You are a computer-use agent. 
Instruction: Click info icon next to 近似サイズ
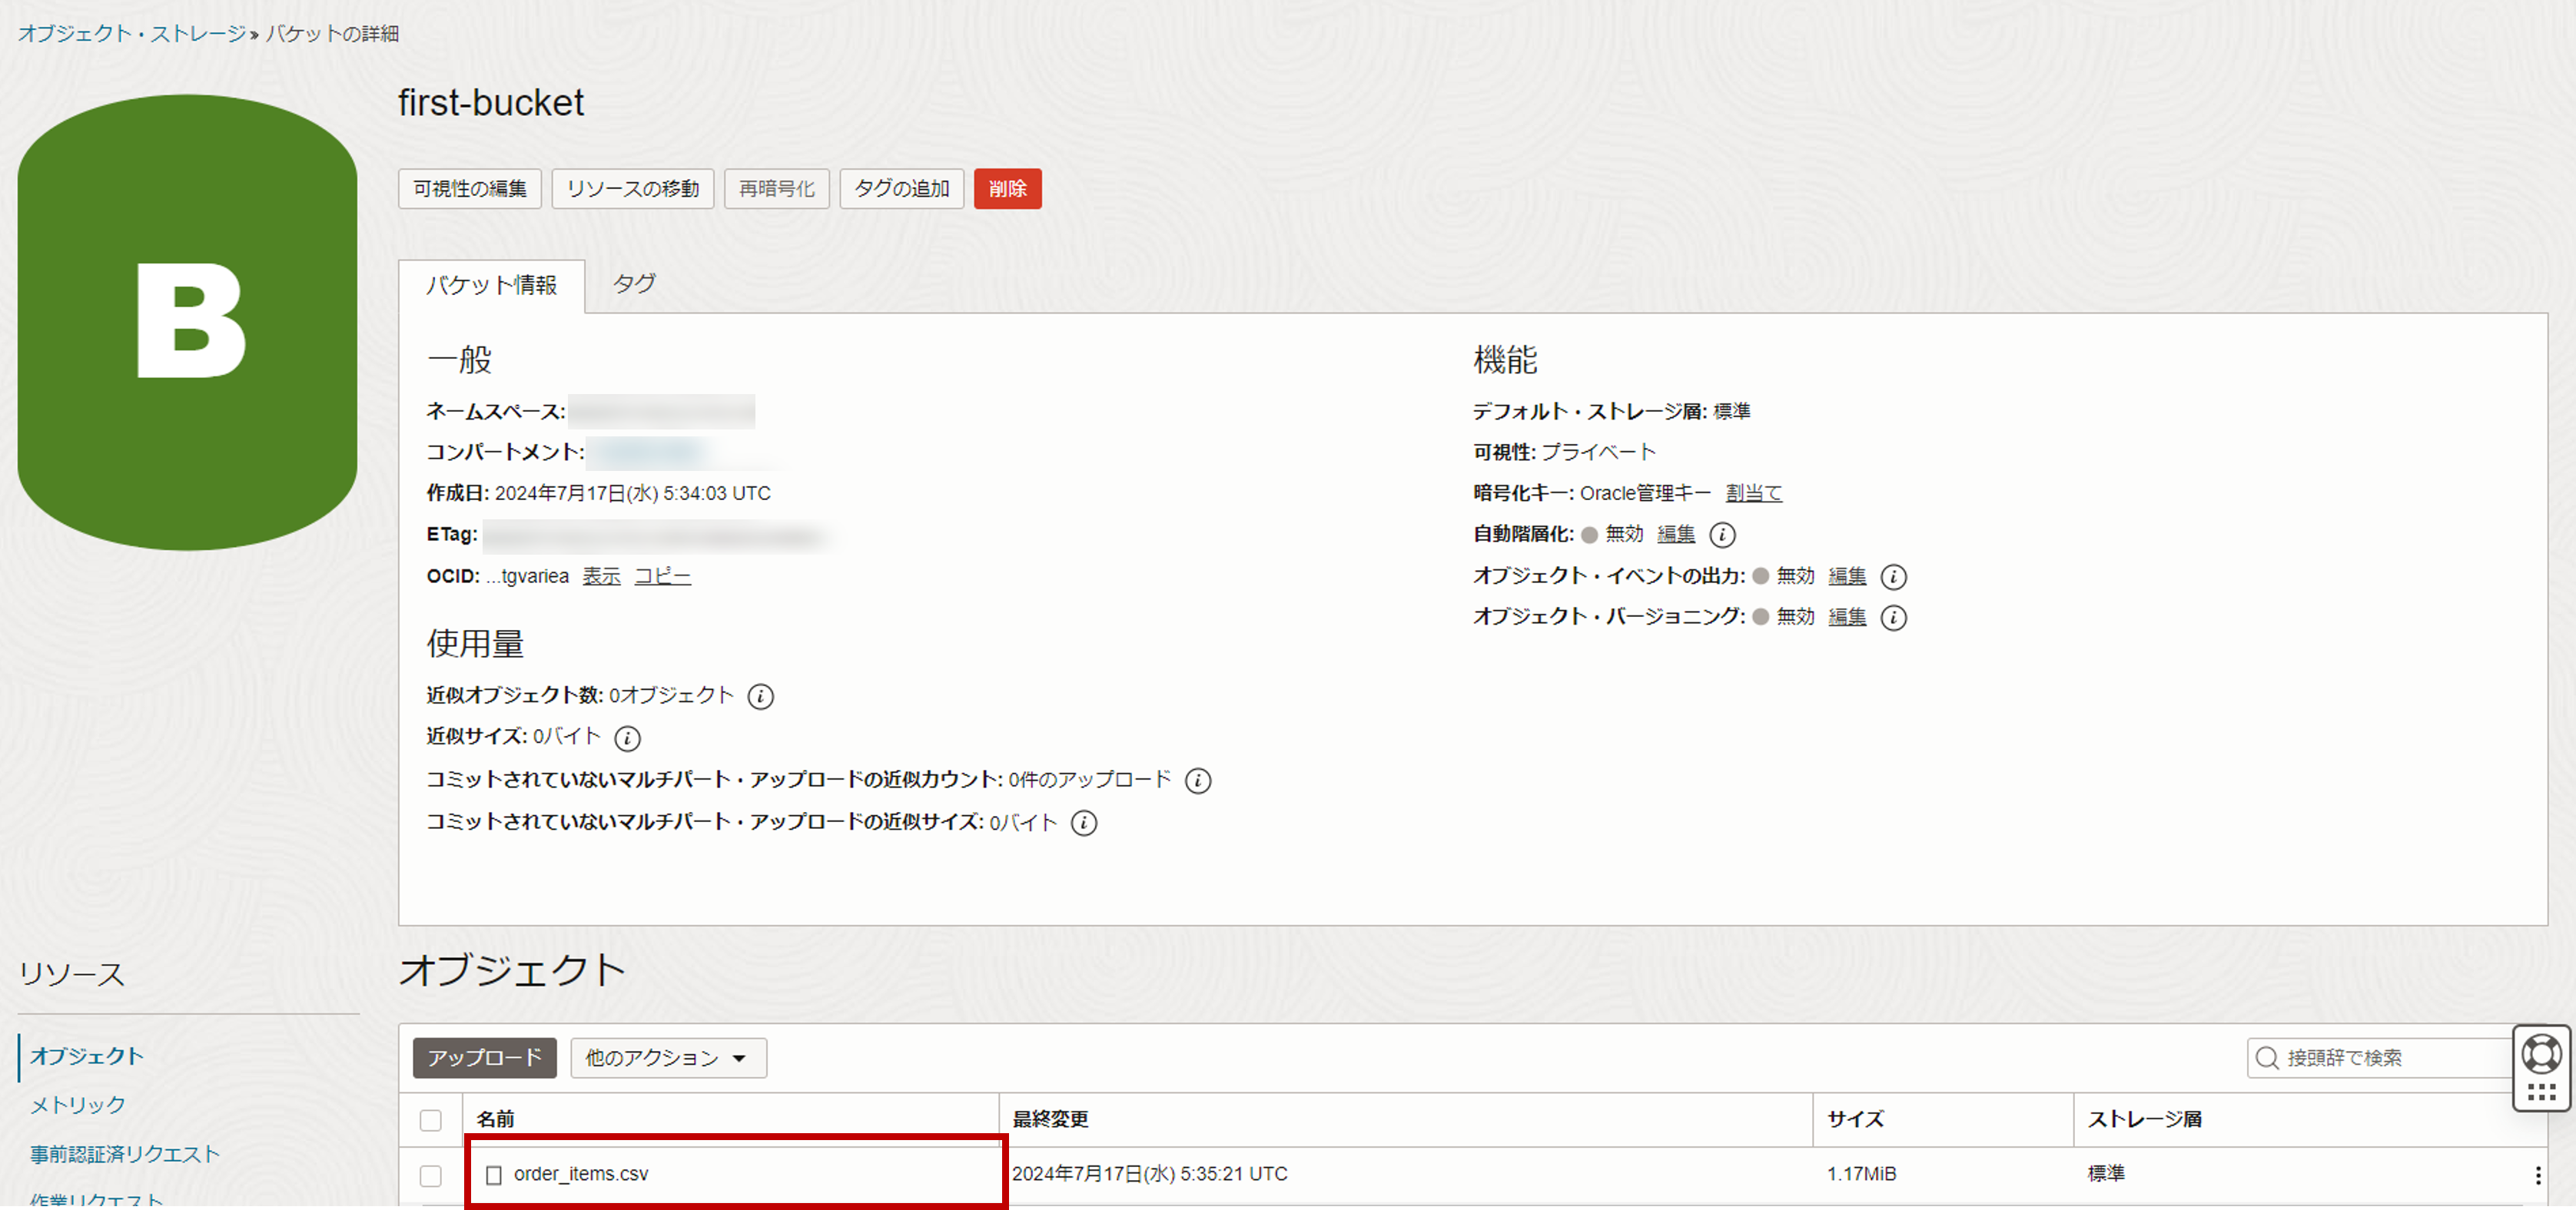(627, 738)
